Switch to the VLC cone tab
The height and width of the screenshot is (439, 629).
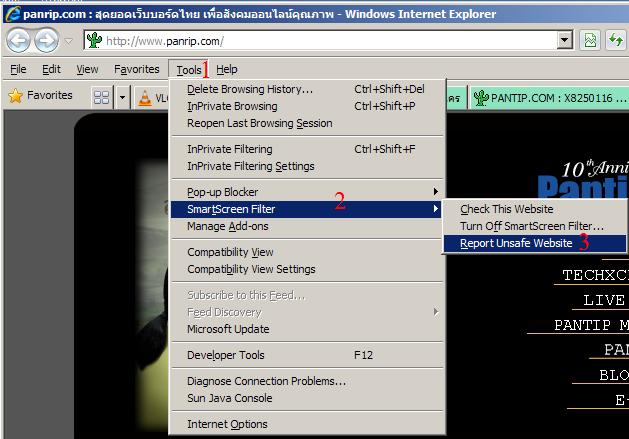[152, 98]
